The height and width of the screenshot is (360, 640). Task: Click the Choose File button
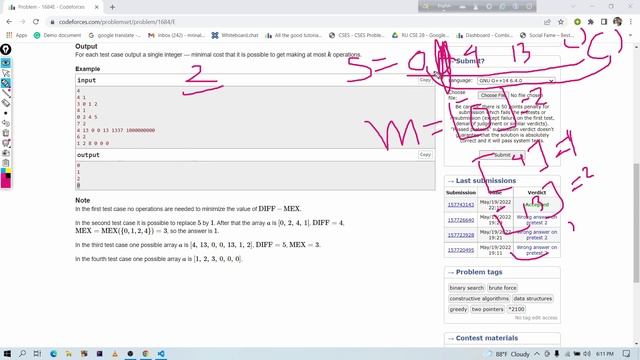pyautogui.click(x=492, y=95)
